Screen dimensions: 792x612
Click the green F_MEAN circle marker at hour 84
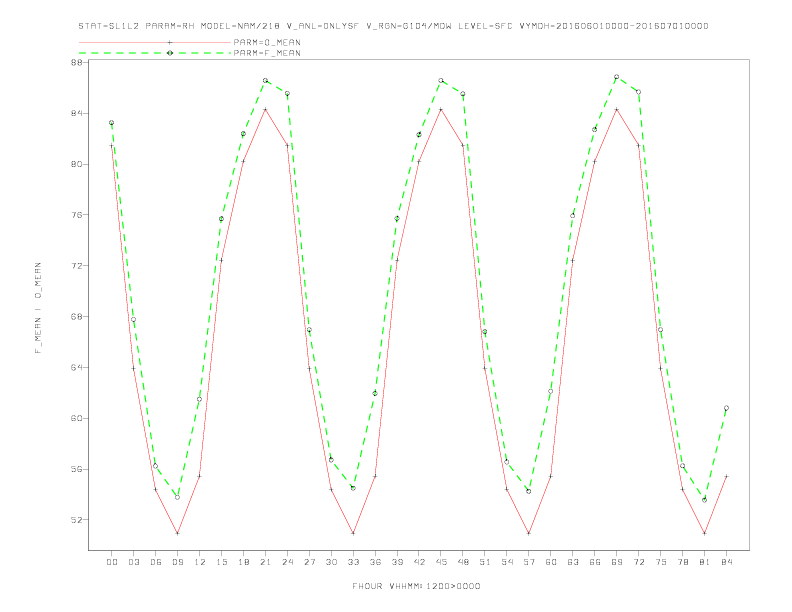click(x=726, y=408)
